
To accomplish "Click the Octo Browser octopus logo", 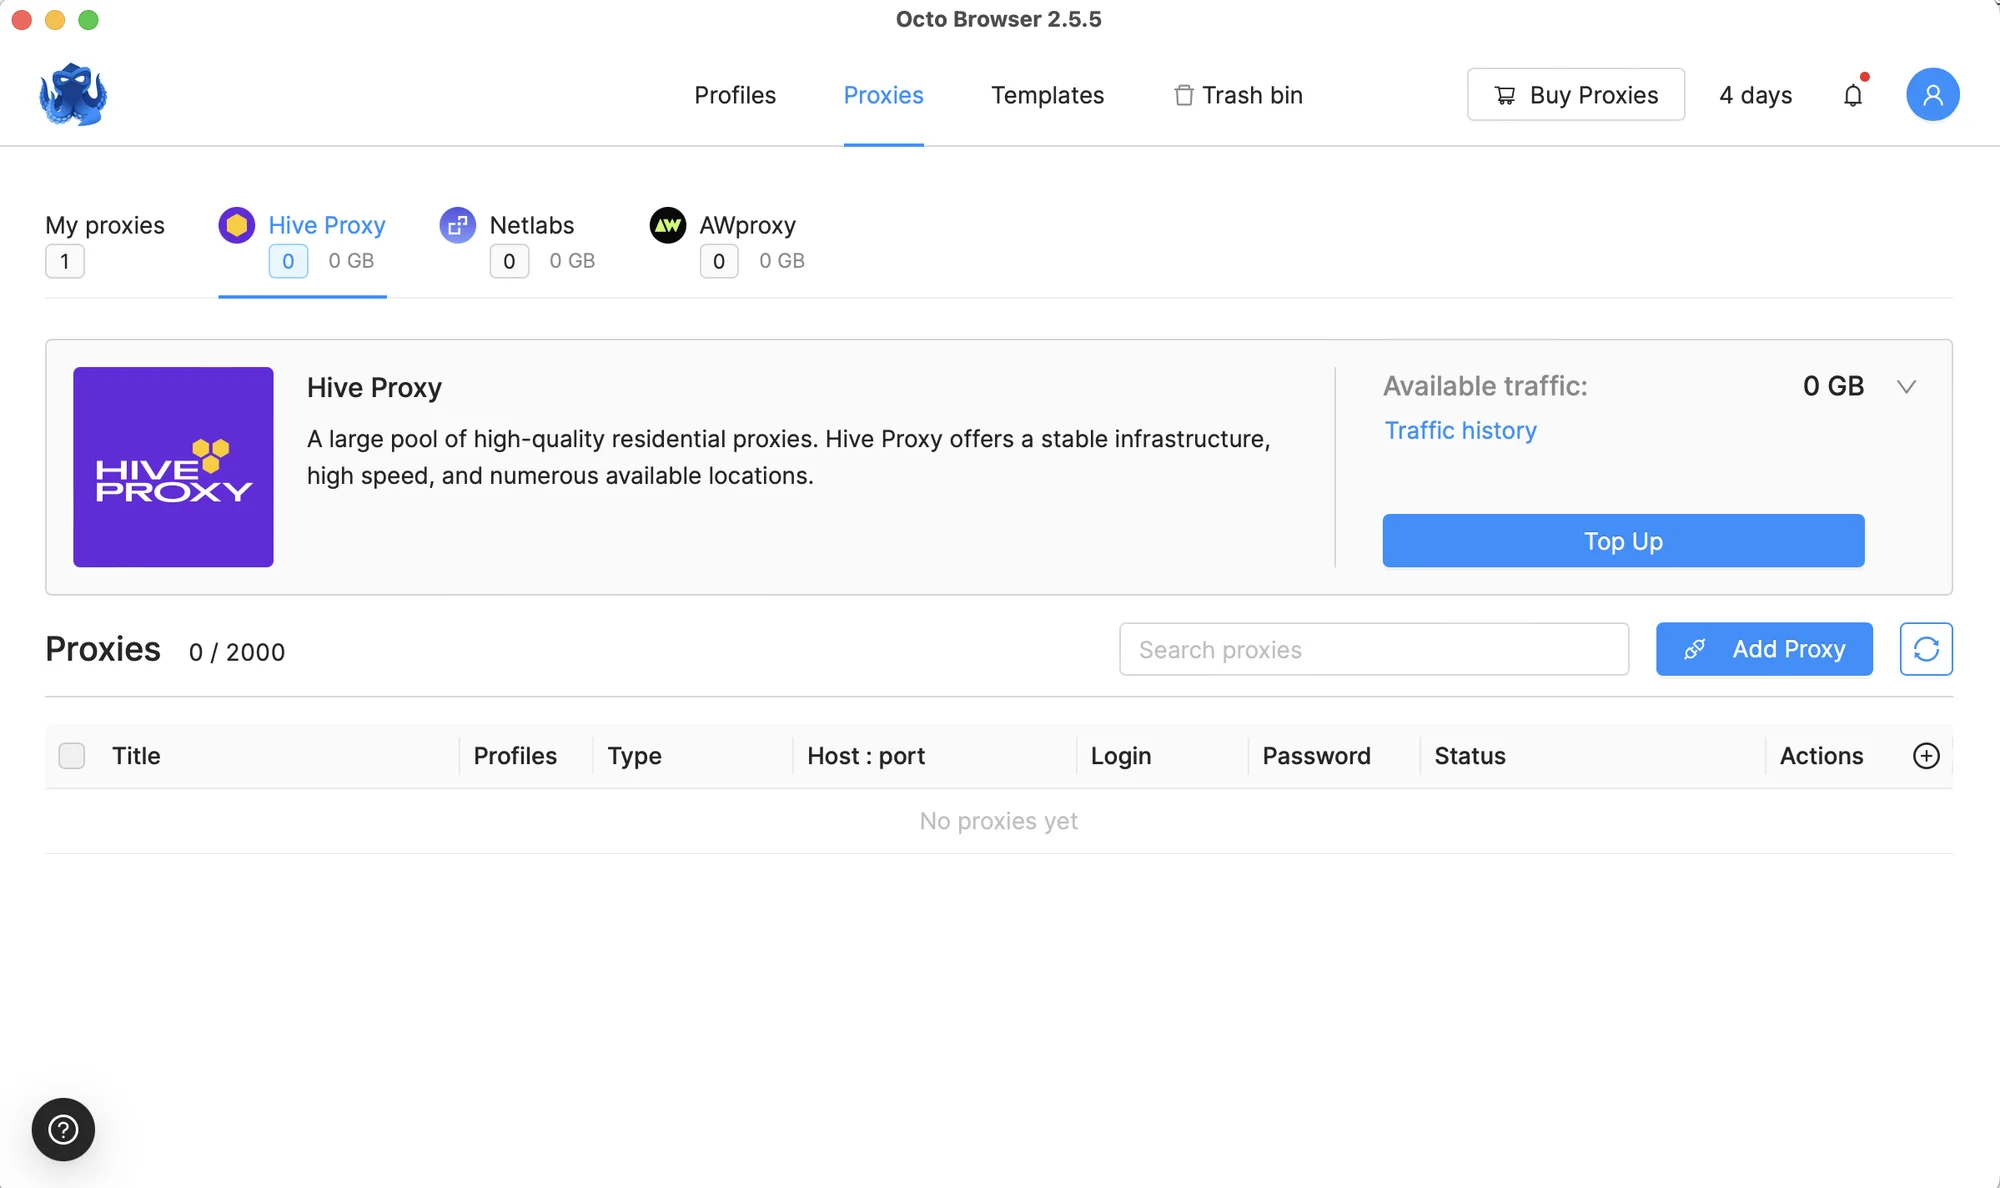I will (x=72, y=95).
